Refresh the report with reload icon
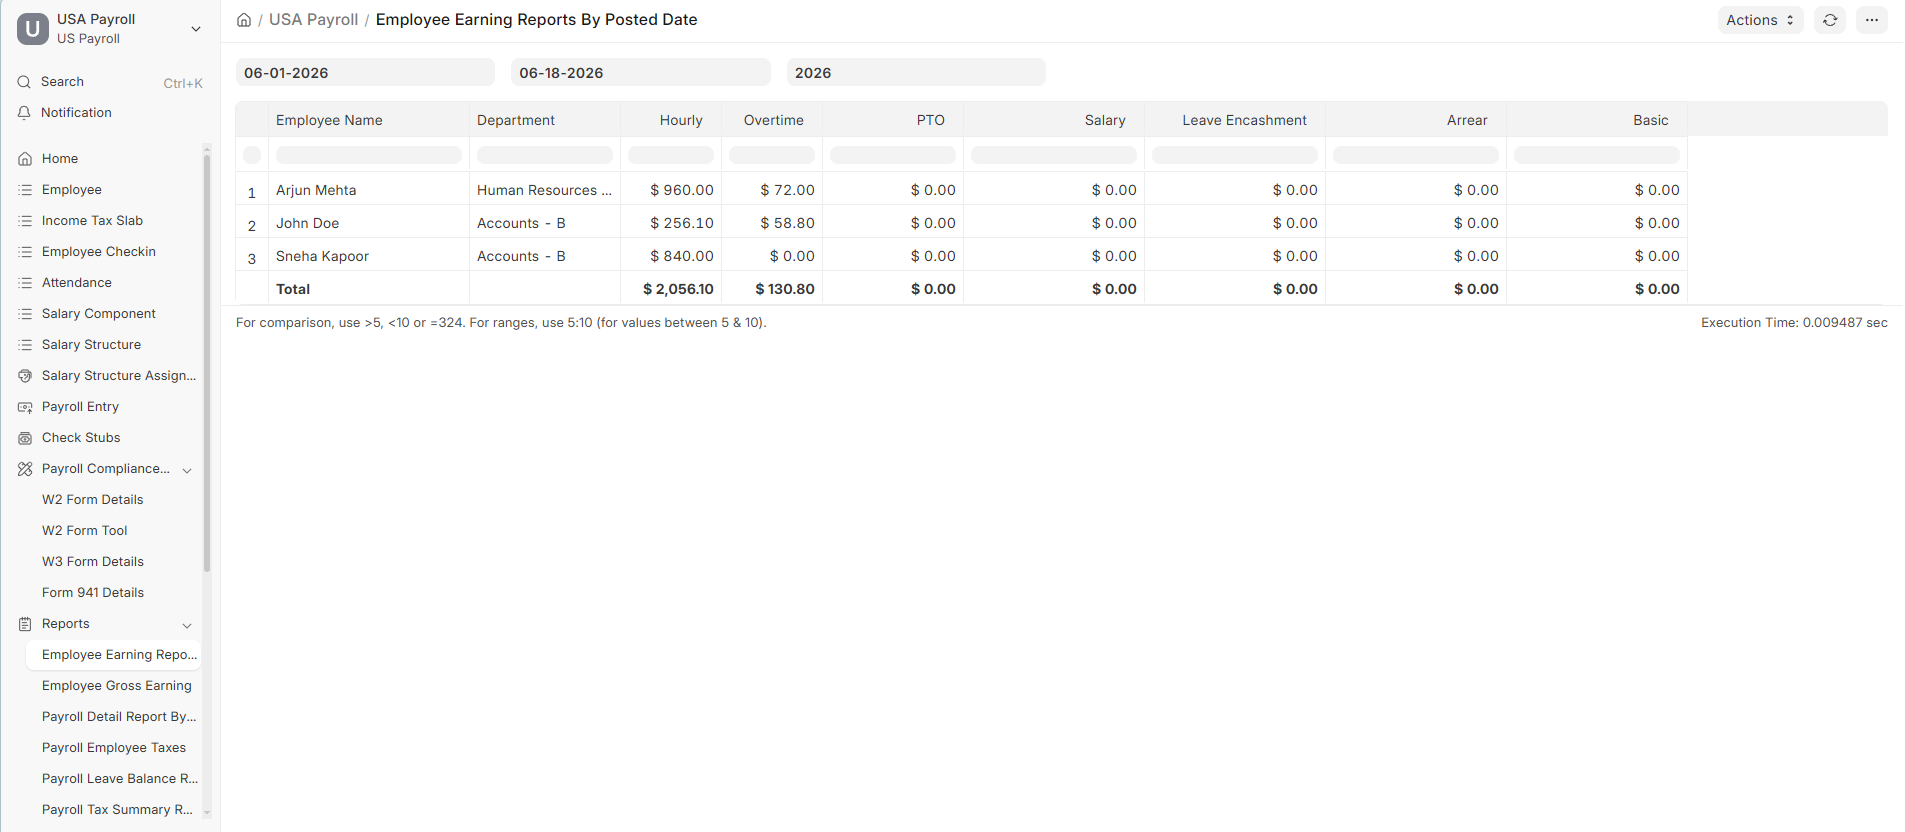 [1830, 20]
